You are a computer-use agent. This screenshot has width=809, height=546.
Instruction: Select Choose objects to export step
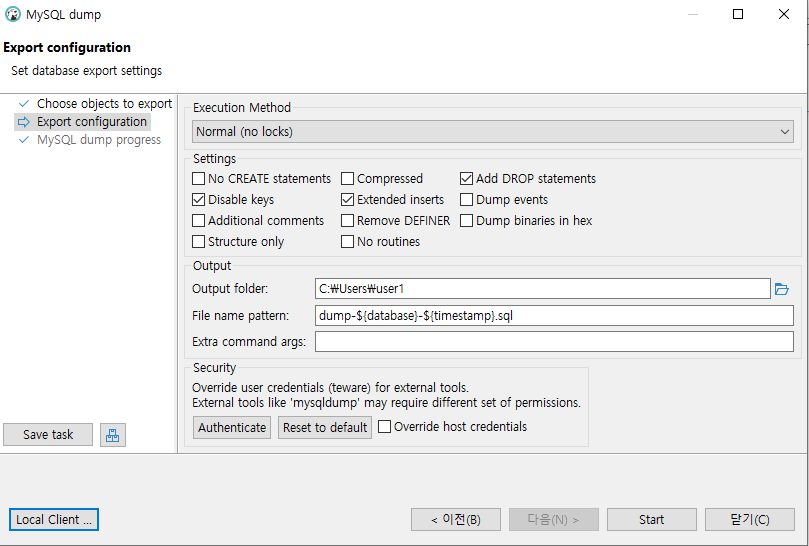(x=104, y=104)
